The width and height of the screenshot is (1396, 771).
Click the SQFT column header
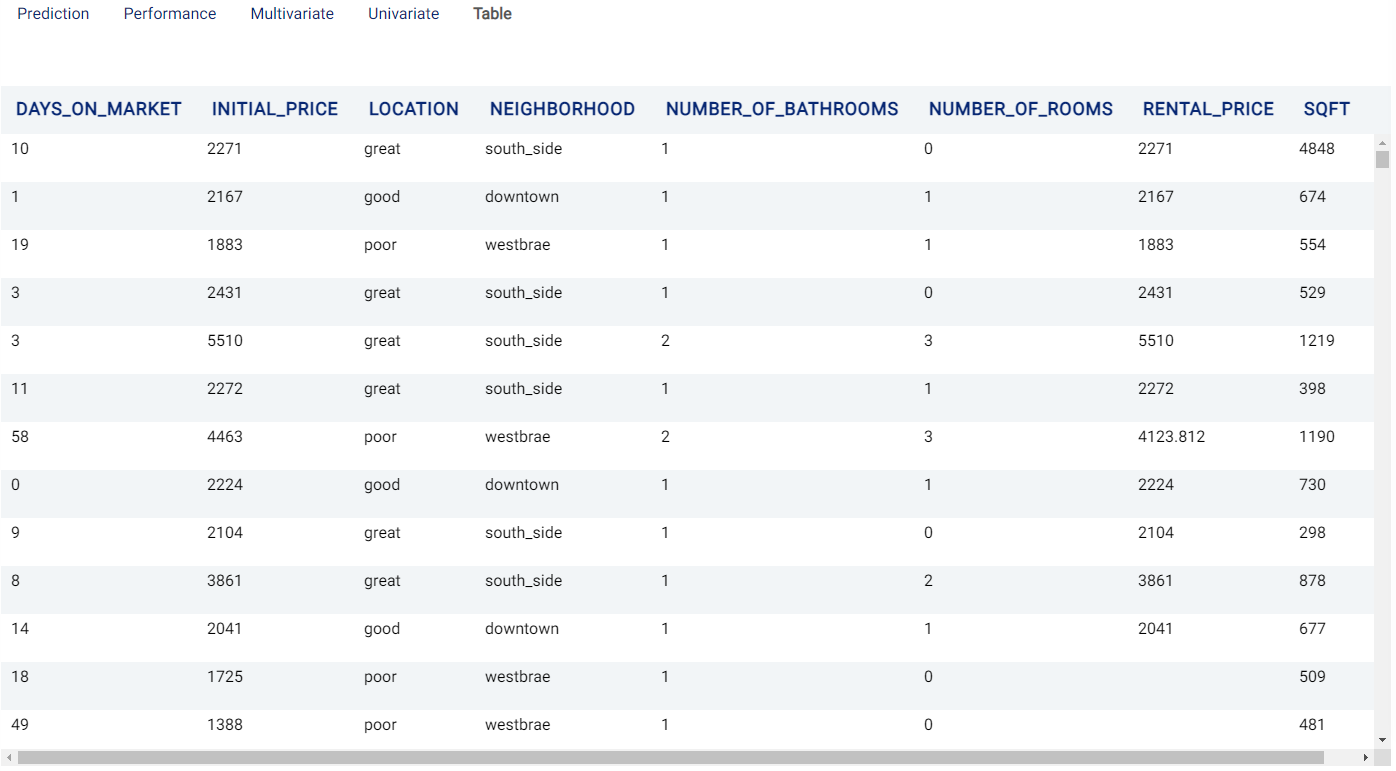1327,109
